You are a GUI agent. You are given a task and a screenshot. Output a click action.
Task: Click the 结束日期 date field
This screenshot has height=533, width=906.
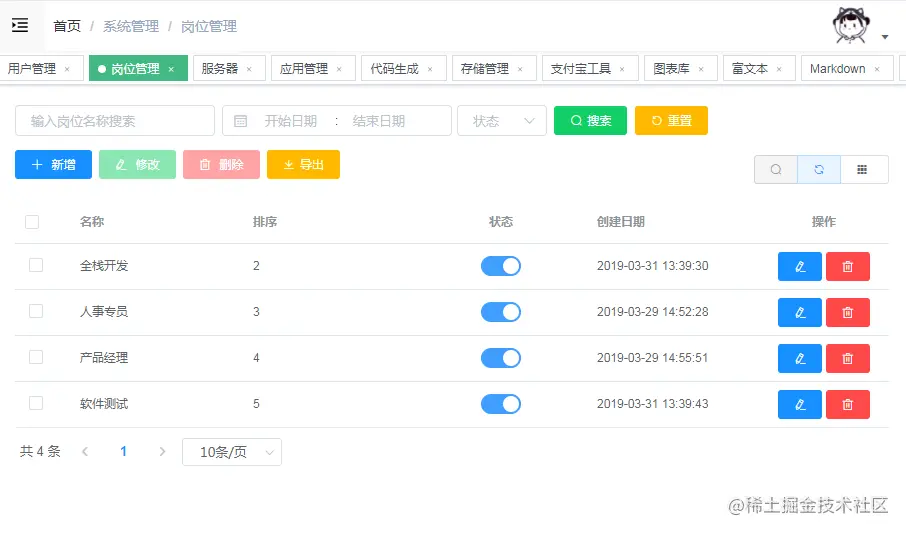coord(379,121)
